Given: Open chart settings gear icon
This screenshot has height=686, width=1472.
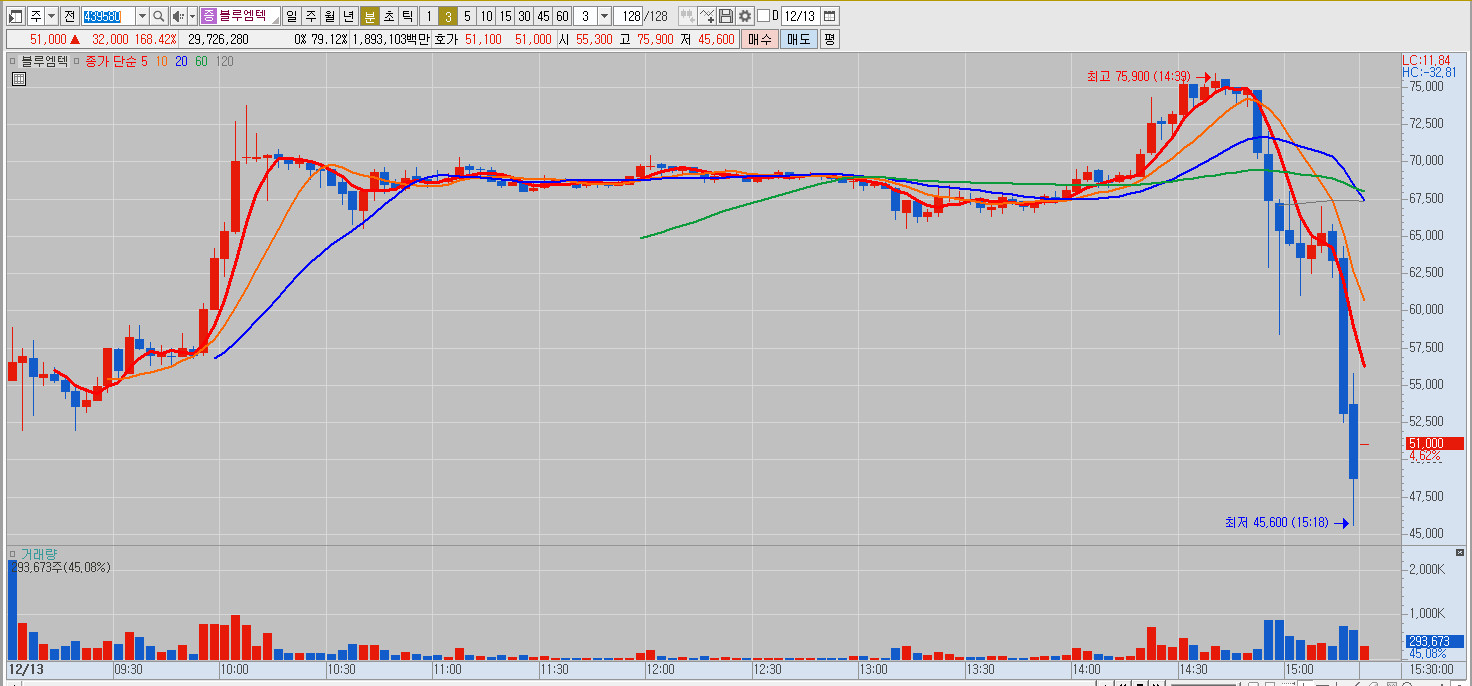Looking at the screenshot, I should (745, 16).
